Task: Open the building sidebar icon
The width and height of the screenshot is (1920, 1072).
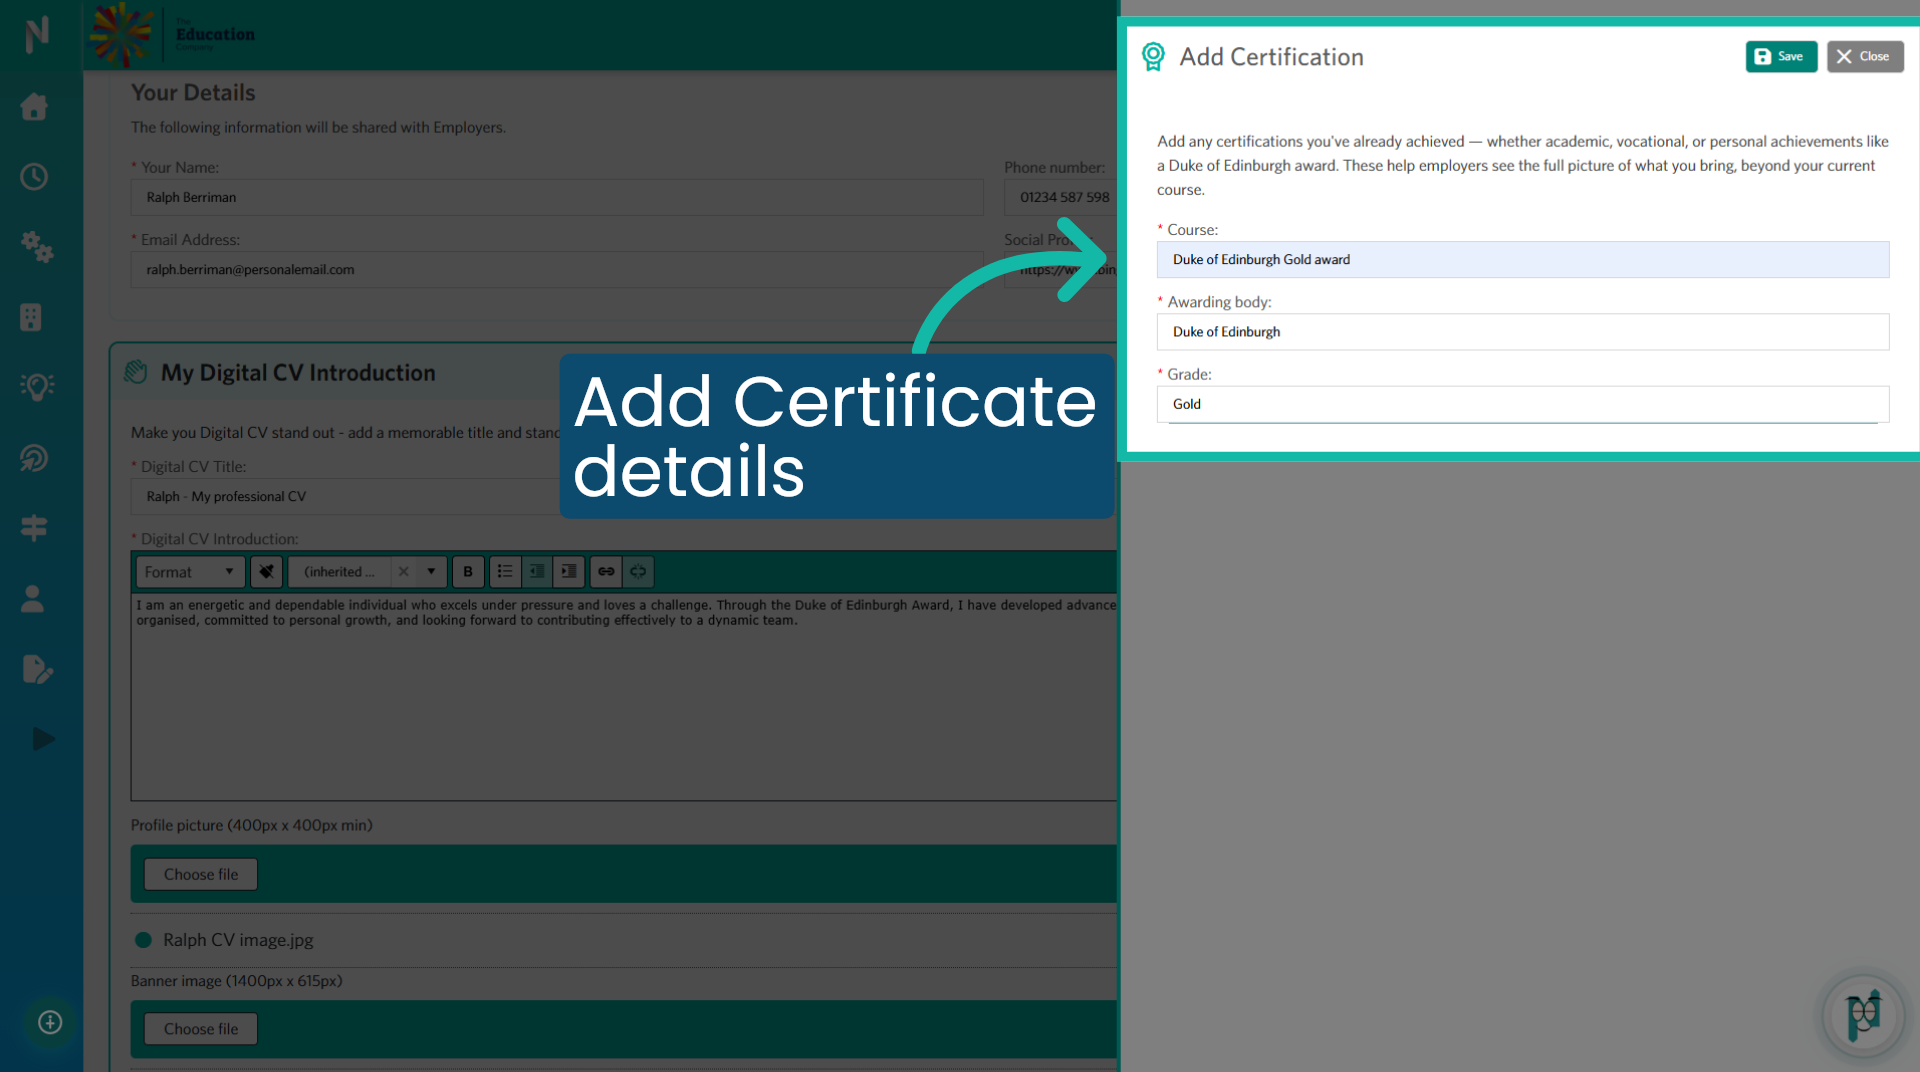Action: click(x=31, y=317)
